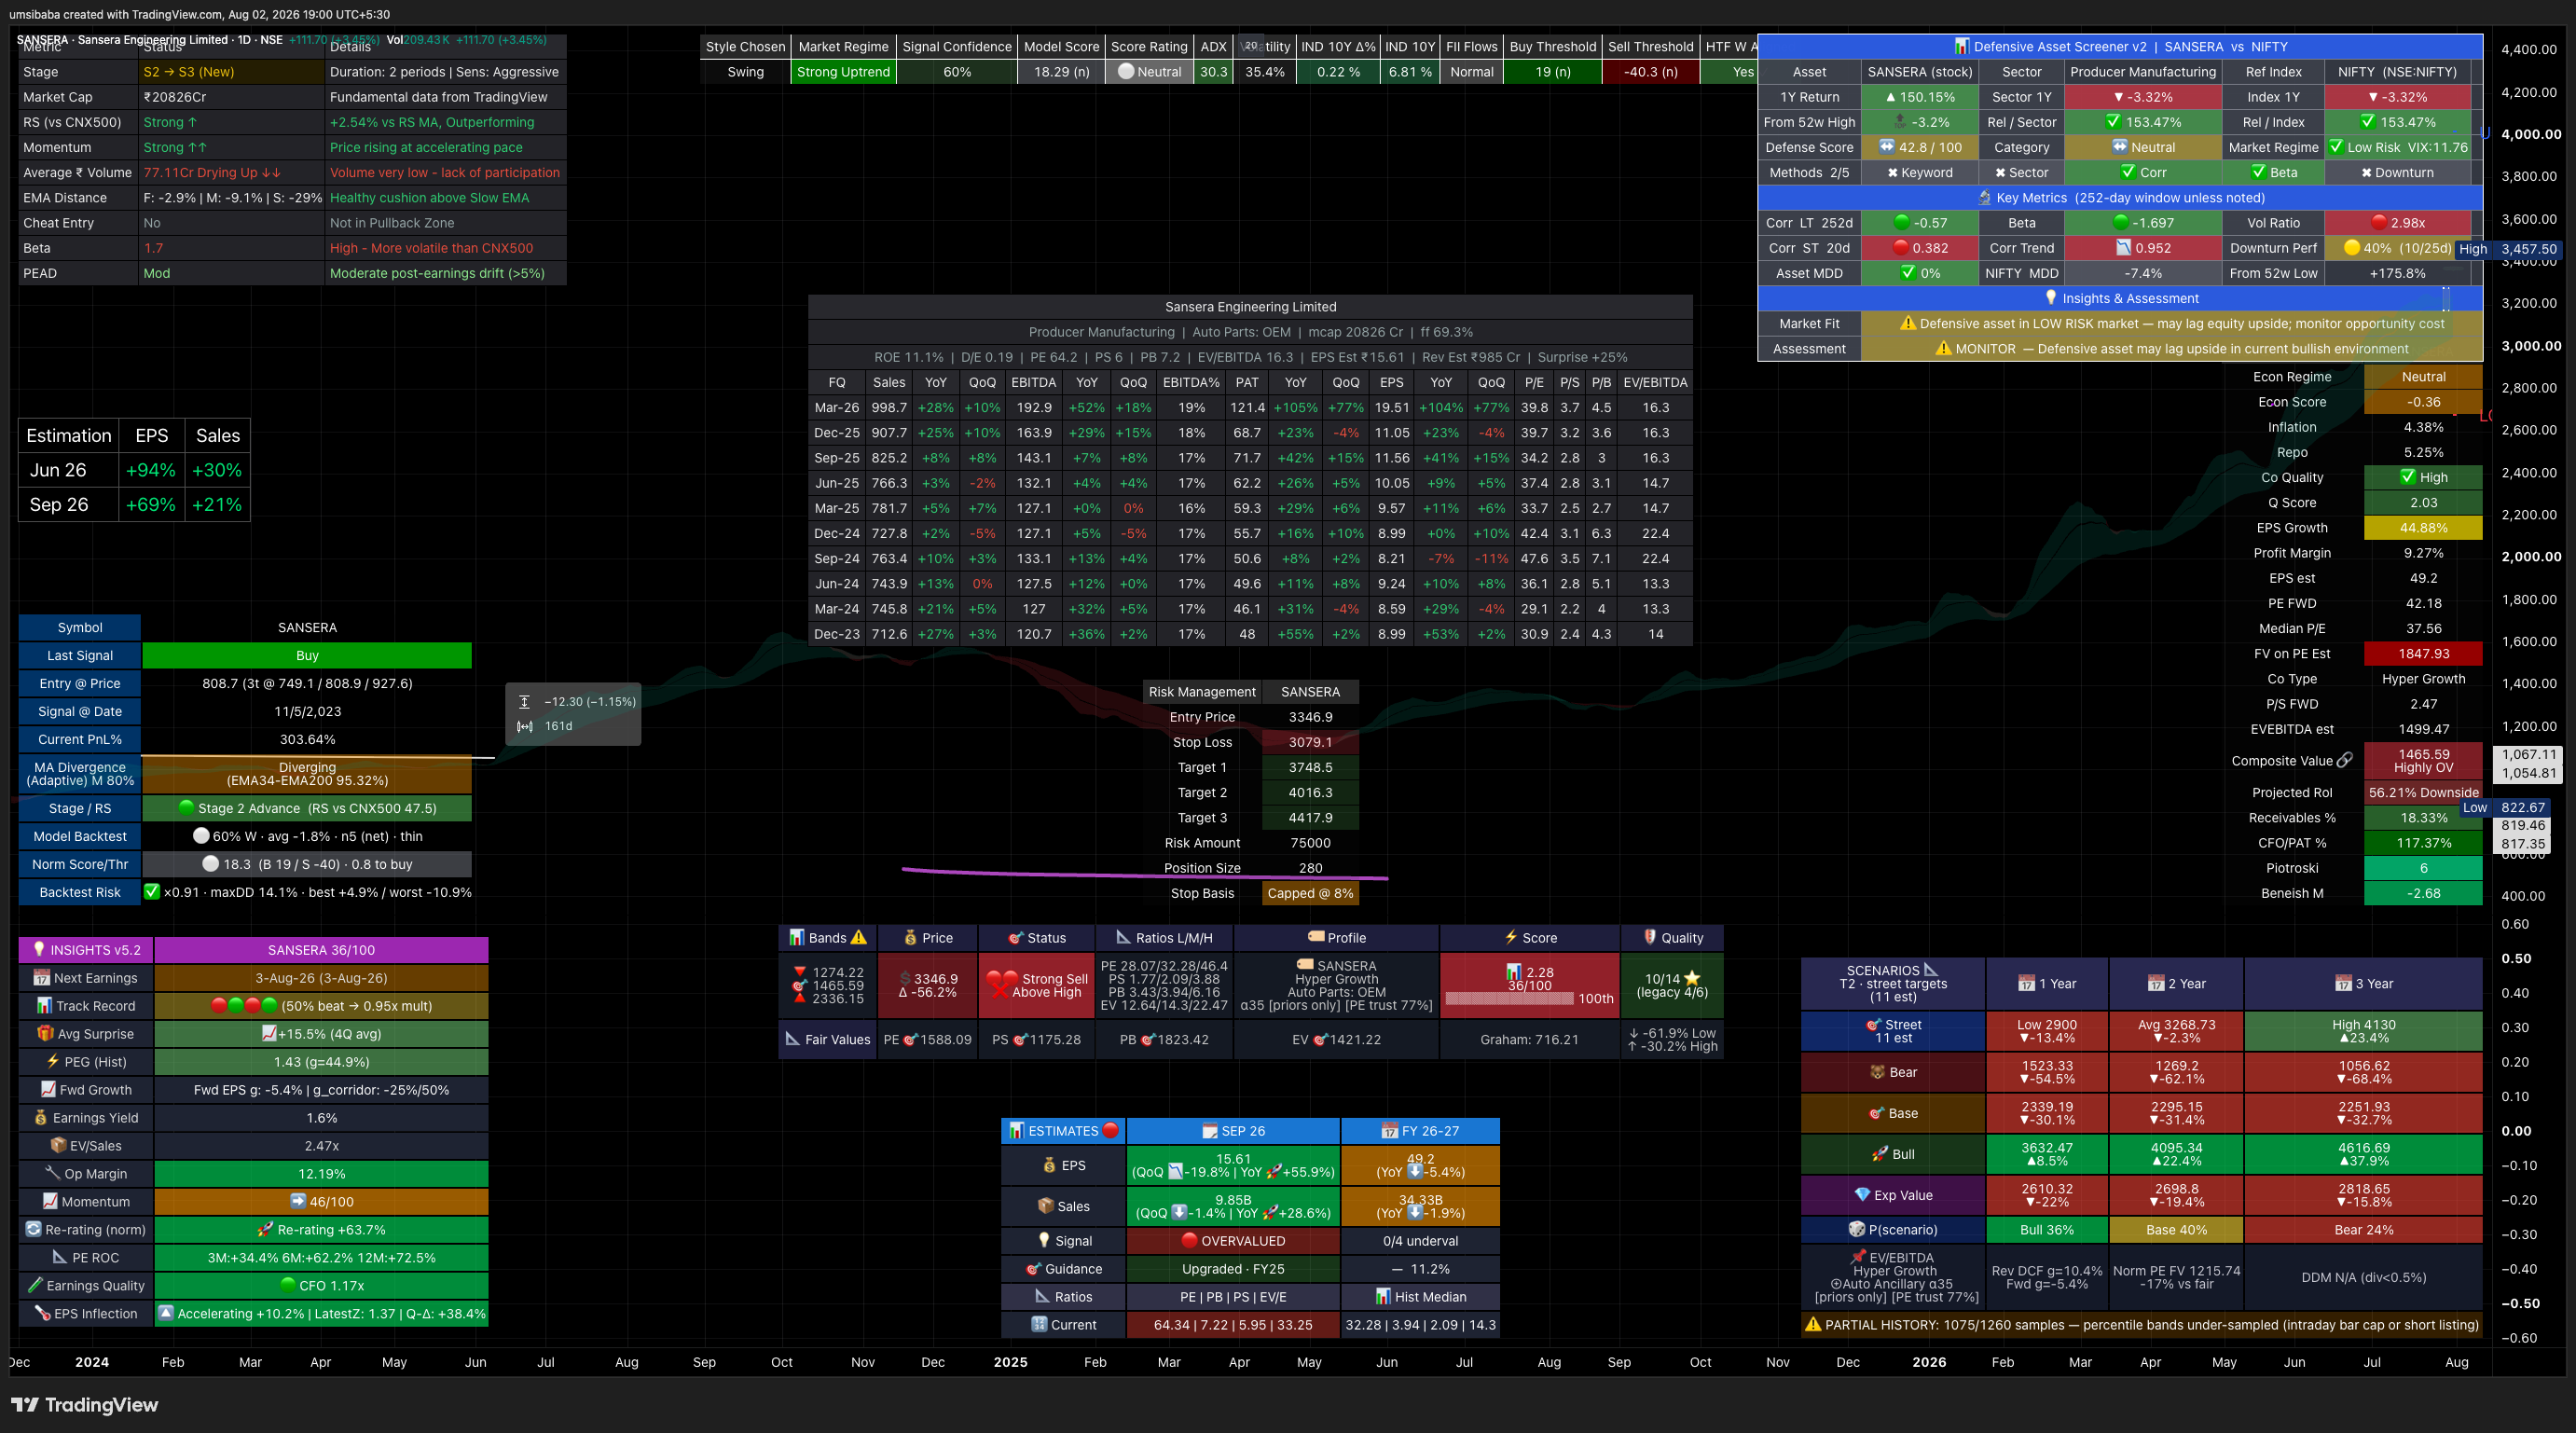Click the Stop Loss value 3079.1
2576x1433 pixels.
1310,742
